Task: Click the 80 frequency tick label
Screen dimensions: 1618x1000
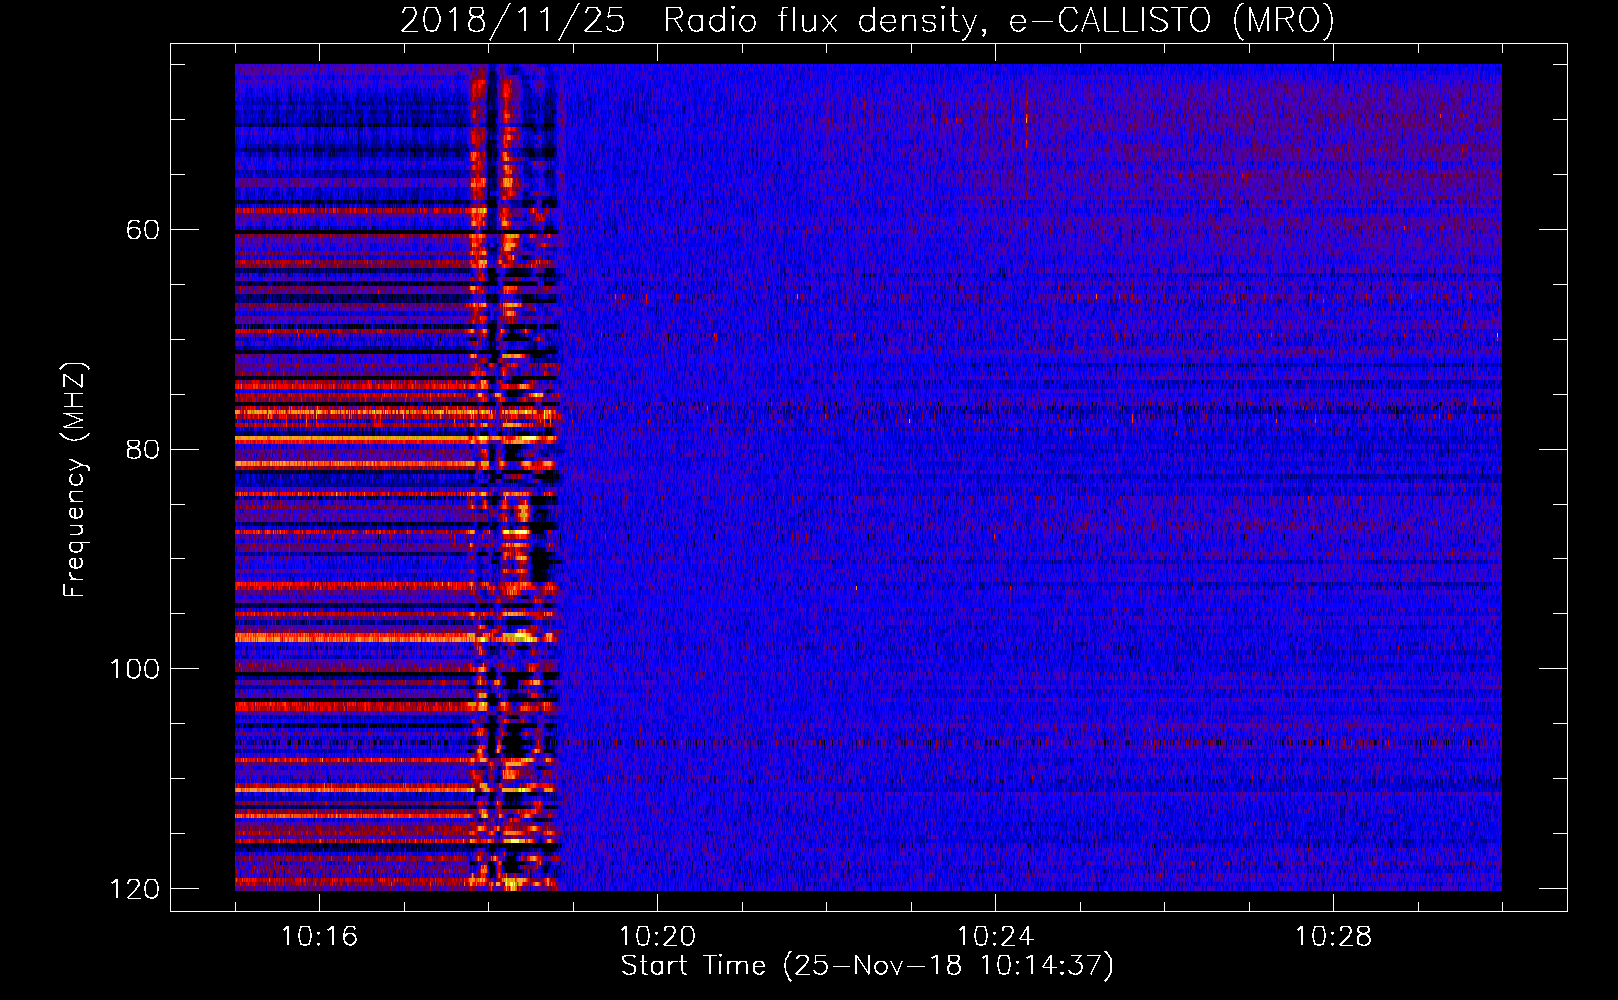Action: [x=143, y=449]
